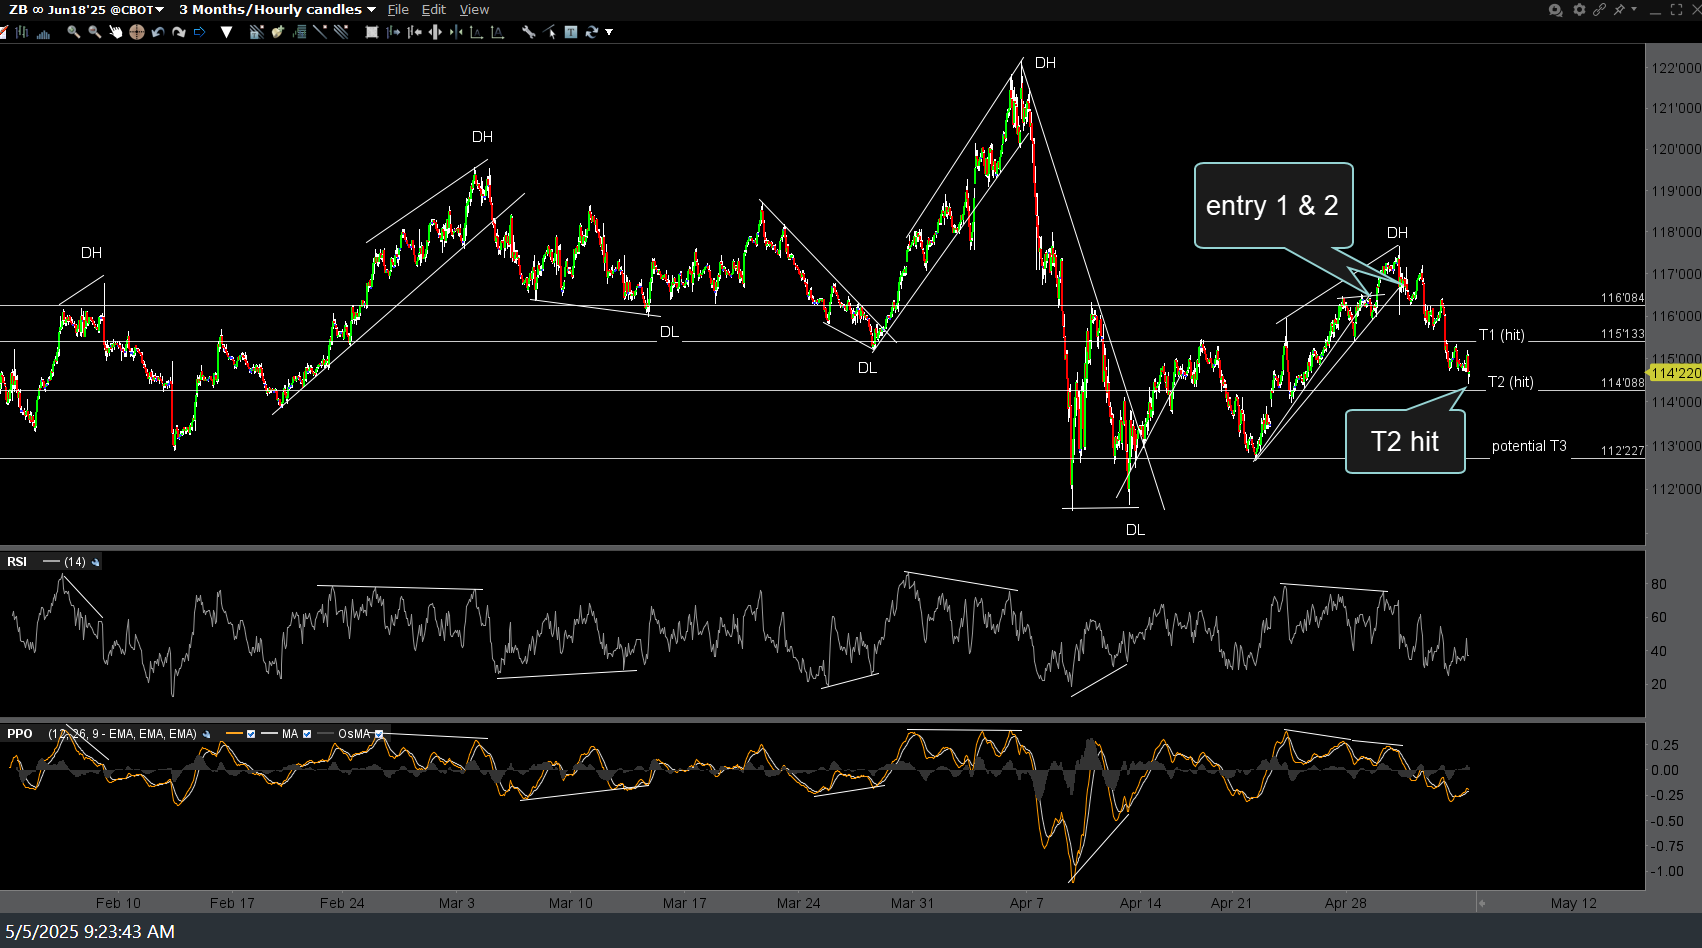The image size is (1702, 948).
Task: Click the chain link grouping icon
Action: point(1599,10)
